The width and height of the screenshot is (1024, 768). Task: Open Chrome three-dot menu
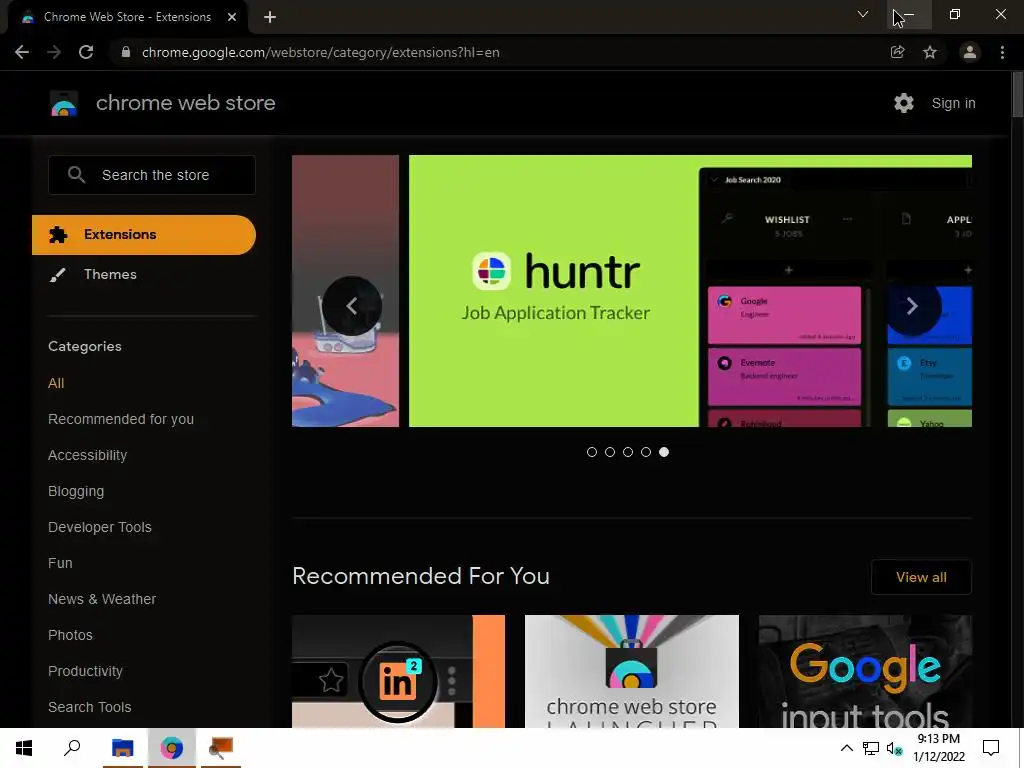click(1002, 52)
